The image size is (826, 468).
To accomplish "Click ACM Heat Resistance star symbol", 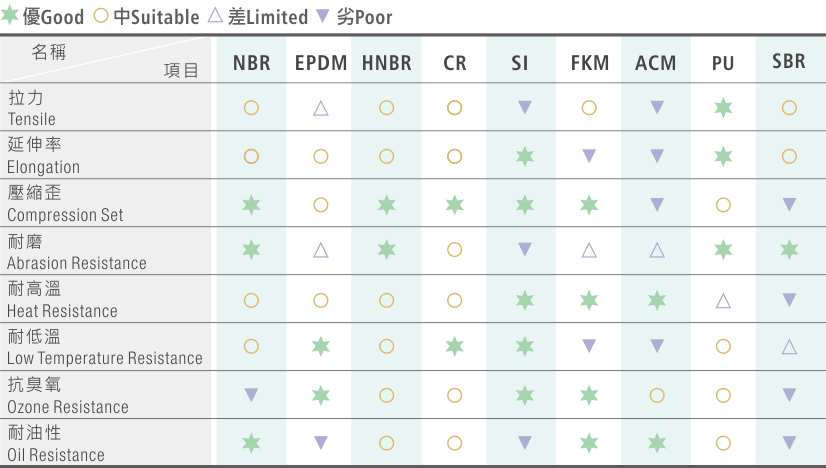I will pos(657,300).
